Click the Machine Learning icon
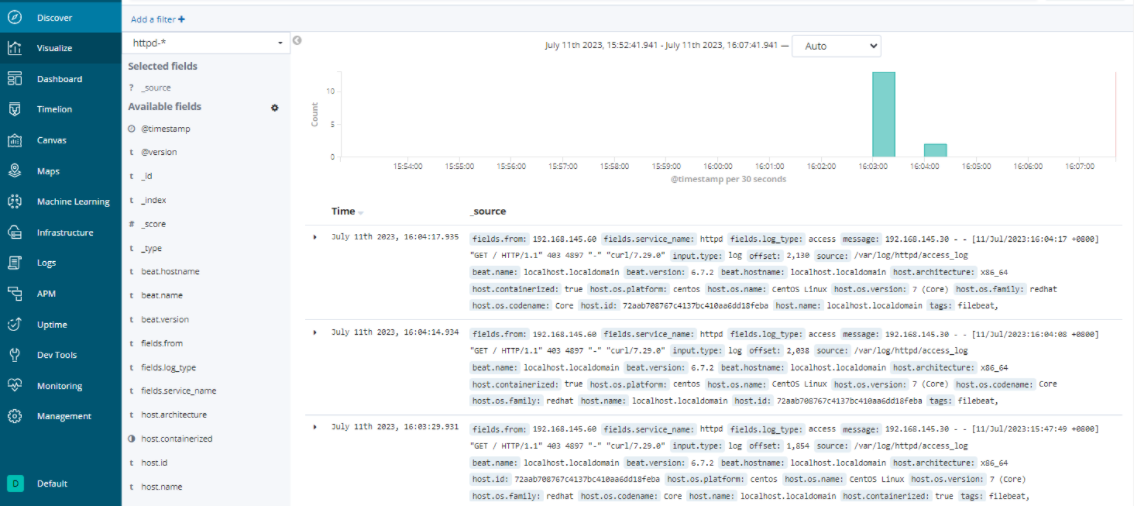 click(15, 202)
